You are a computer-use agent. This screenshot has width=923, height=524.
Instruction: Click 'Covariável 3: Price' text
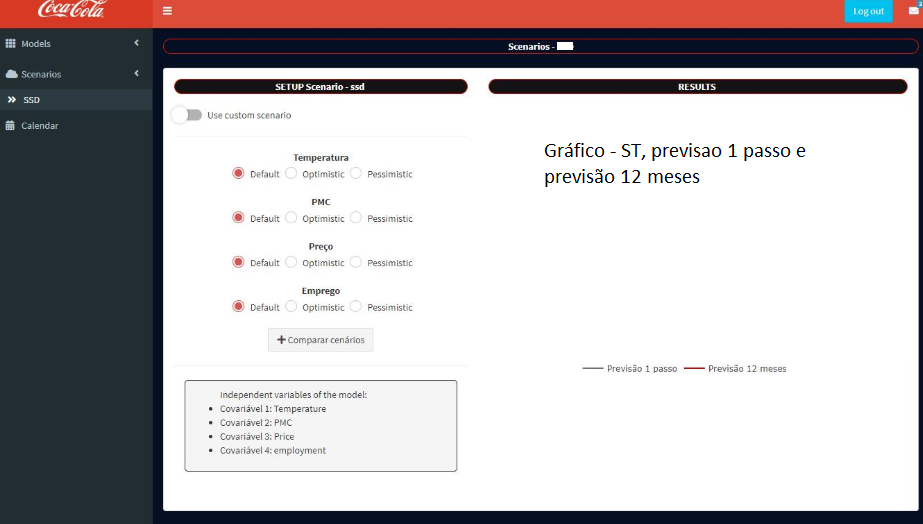click(257, 436)
